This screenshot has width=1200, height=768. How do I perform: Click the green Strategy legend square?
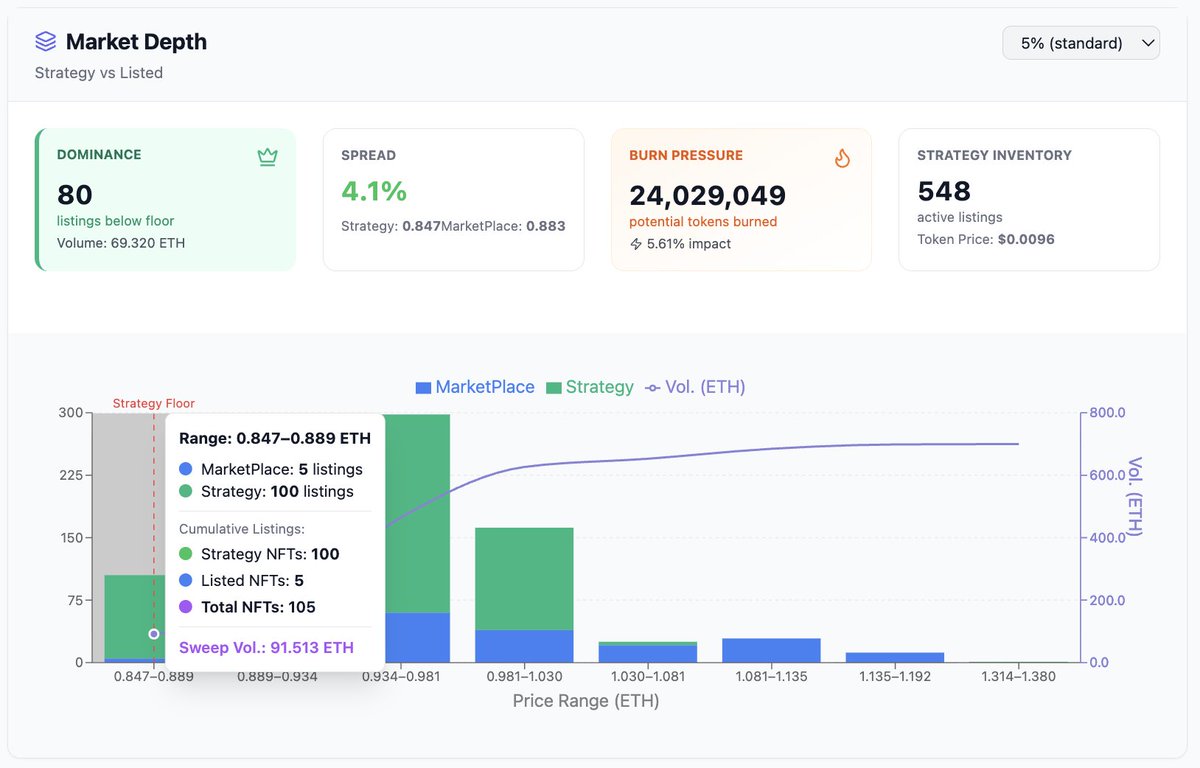tap(553, 386)
